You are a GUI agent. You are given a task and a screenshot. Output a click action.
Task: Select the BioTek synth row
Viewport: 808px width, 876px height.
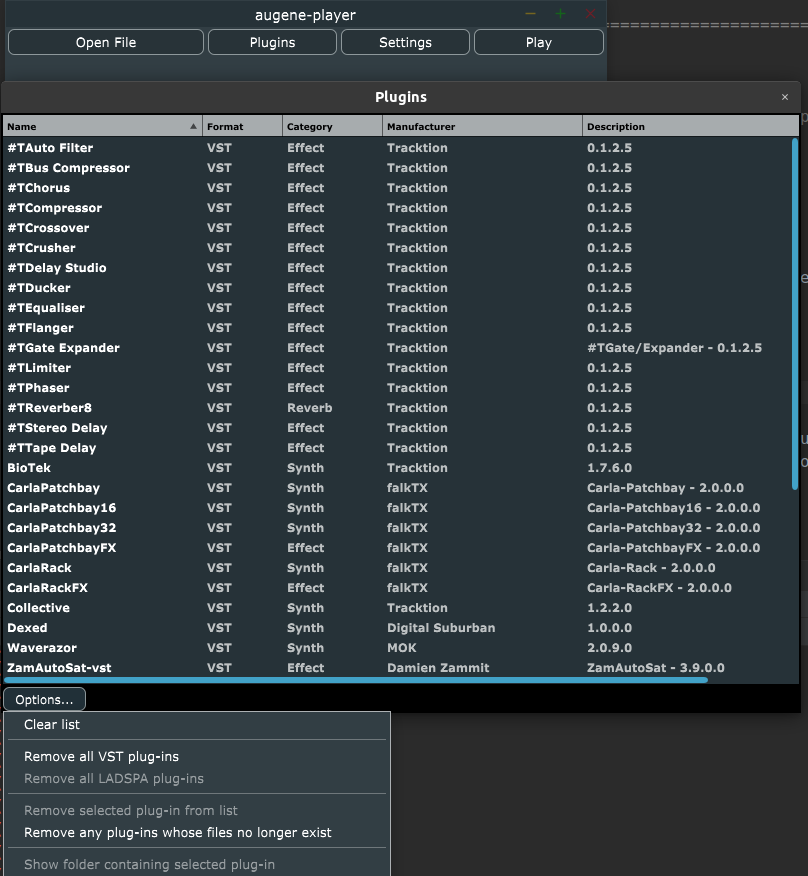[x=398, y=468]
